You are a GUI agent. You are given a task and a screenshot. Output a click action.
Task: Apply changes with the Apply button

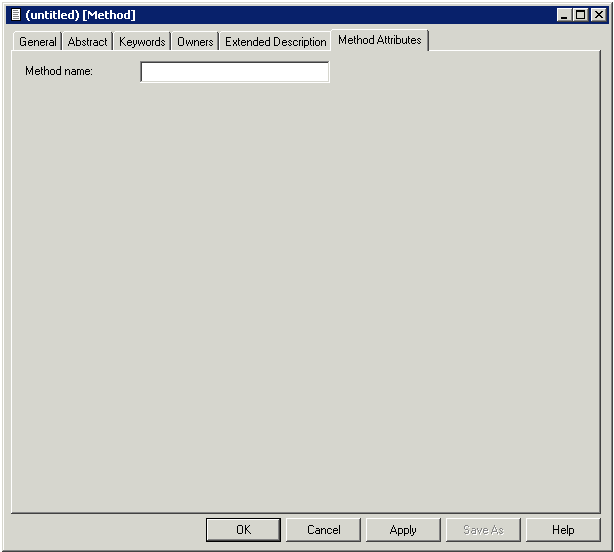coord(403,530)
